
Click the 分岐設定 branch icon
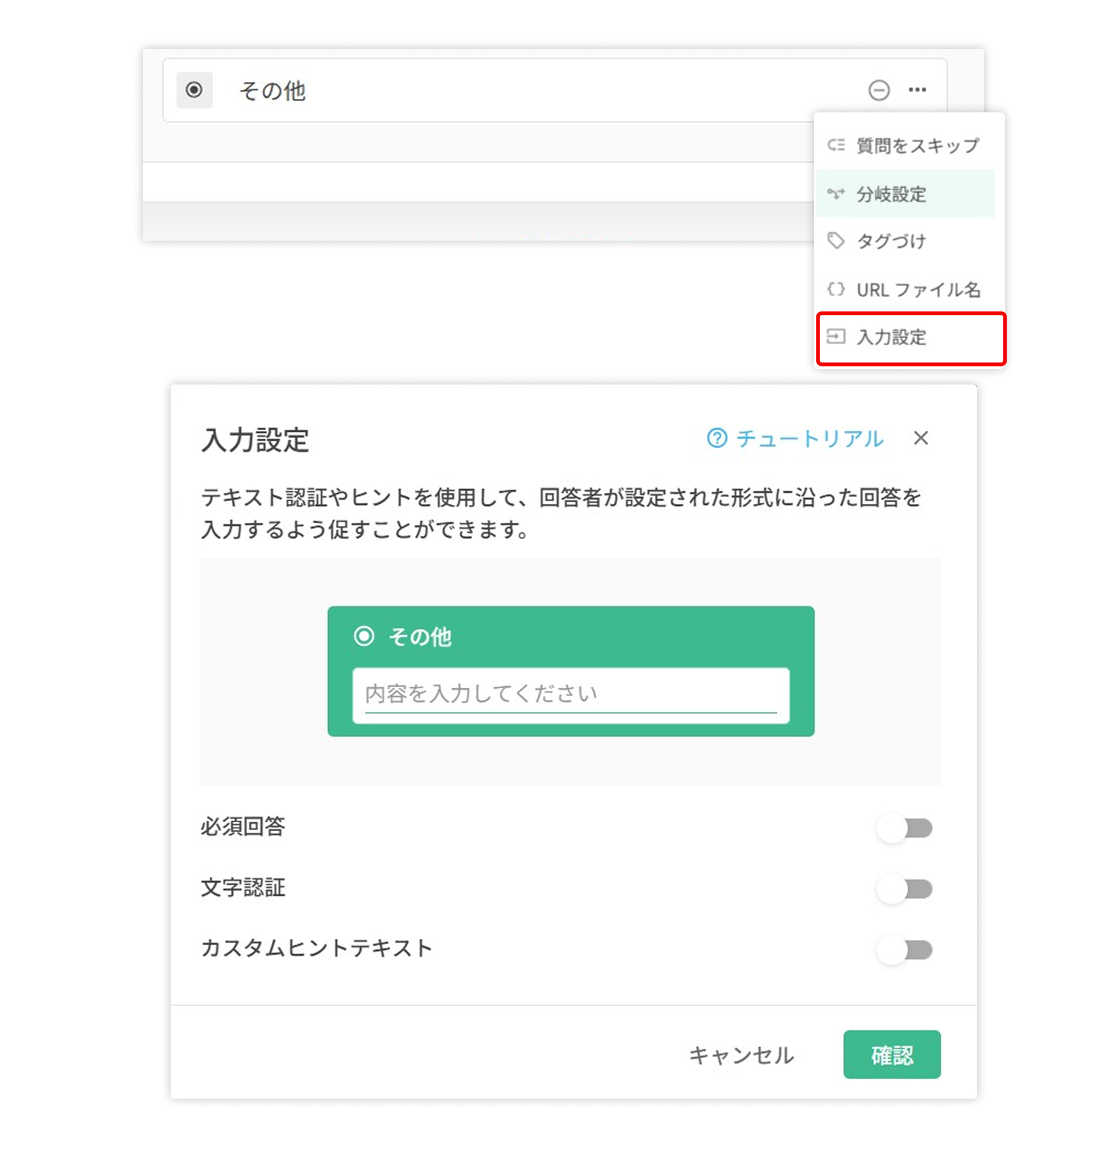pyautogui.click(x=836, y=194)
